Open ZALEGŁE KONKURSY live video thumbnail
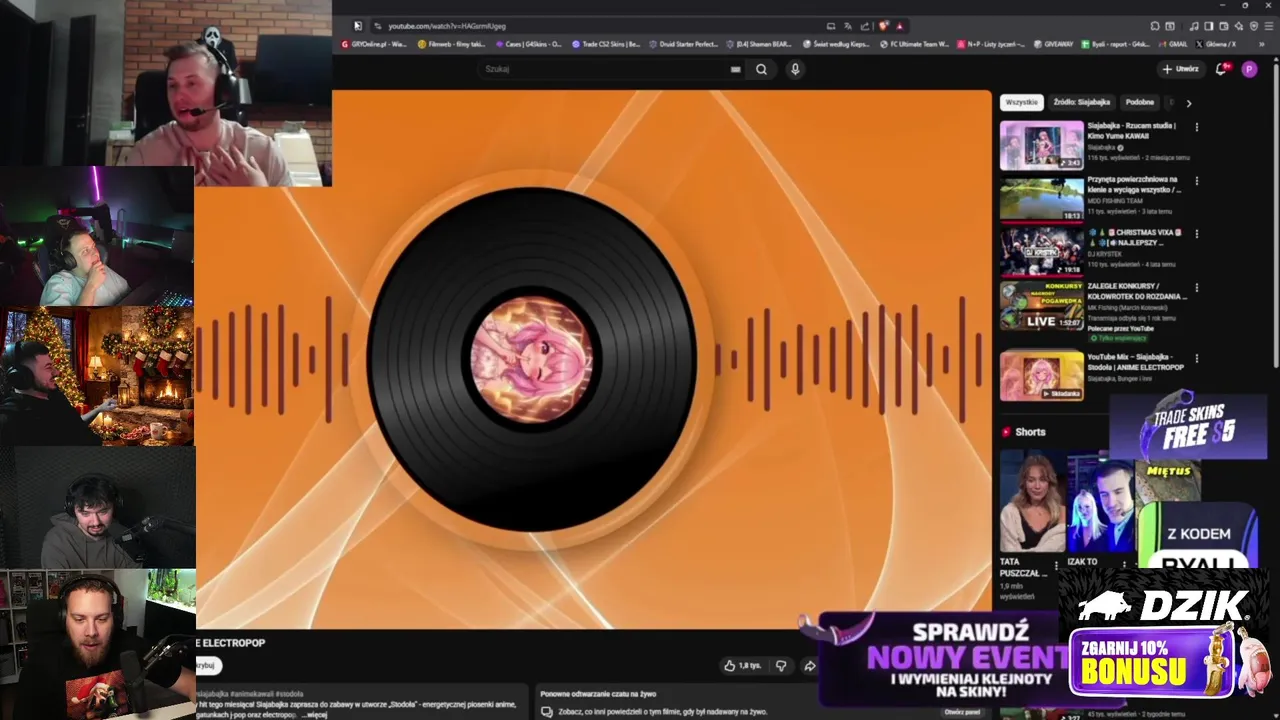Screen dimensions: 1280x720 pos(1042,305)
